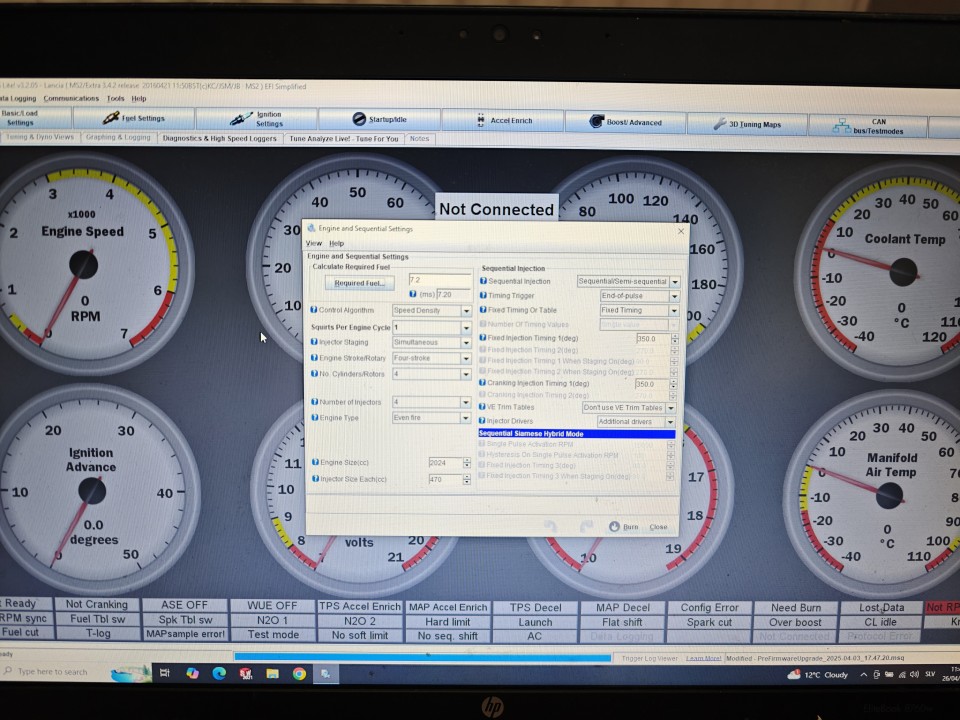The image size is (960, 720).
Task: Increment the Engine Size(cc) spinner
Action: click(x=467, y=460)
